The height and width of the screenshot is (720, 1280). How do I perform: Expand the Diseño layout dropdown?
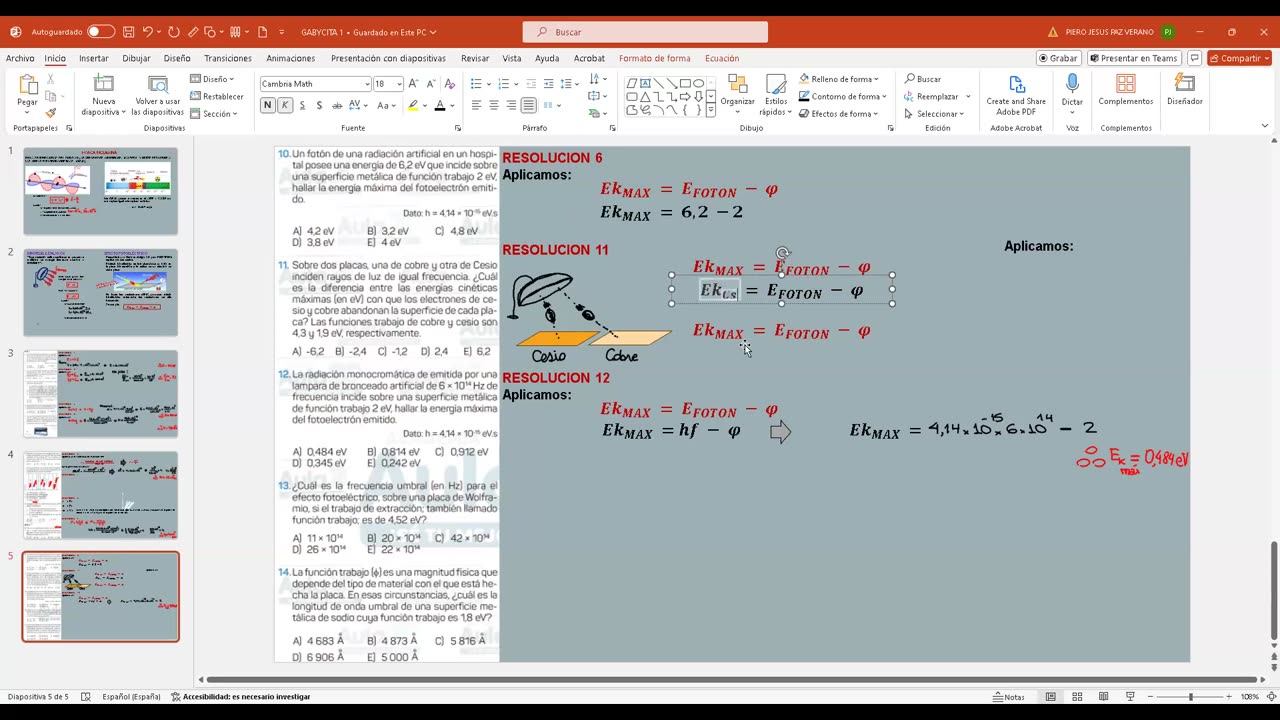[213, 79]
